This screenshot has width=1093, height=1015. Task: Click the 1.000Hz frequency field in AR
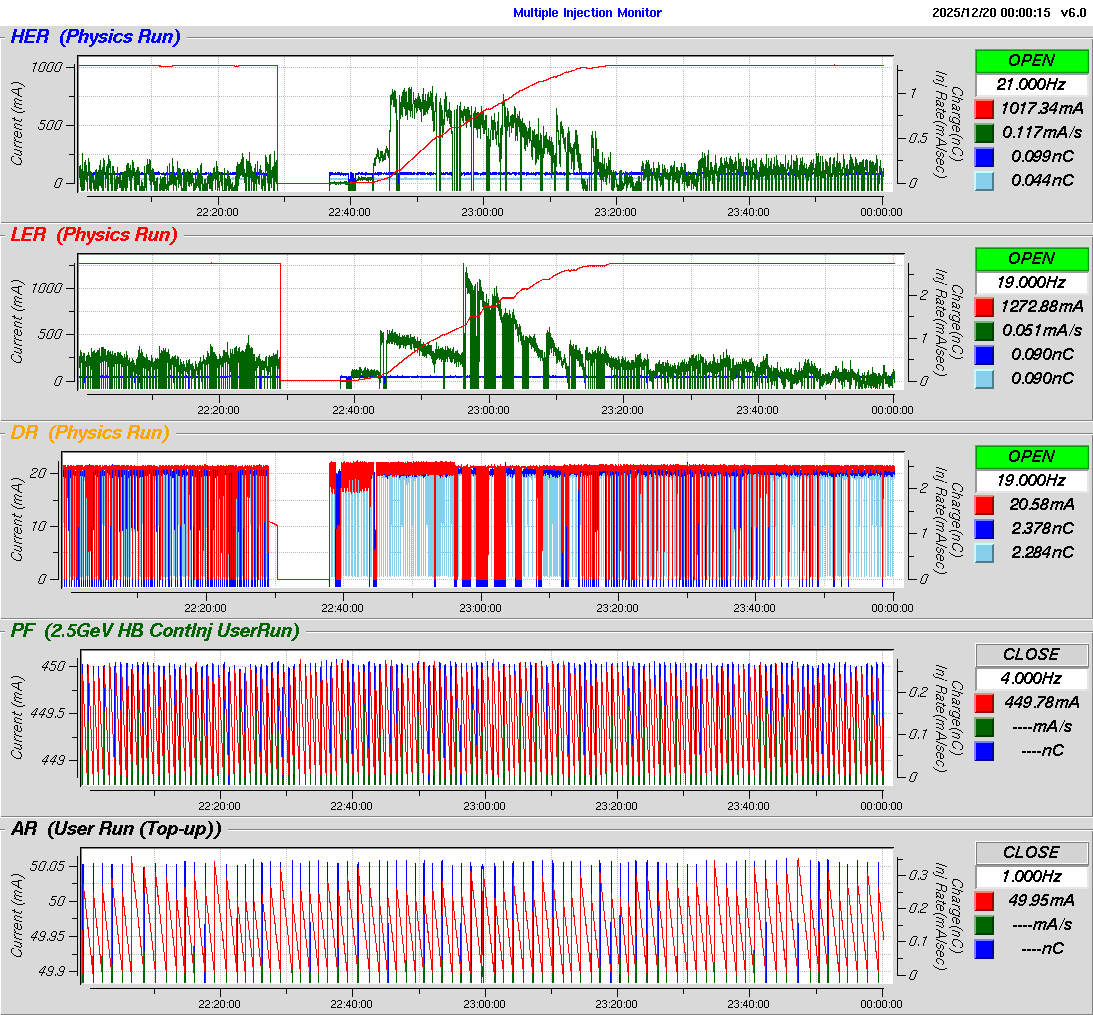[x=1031, y=877]
